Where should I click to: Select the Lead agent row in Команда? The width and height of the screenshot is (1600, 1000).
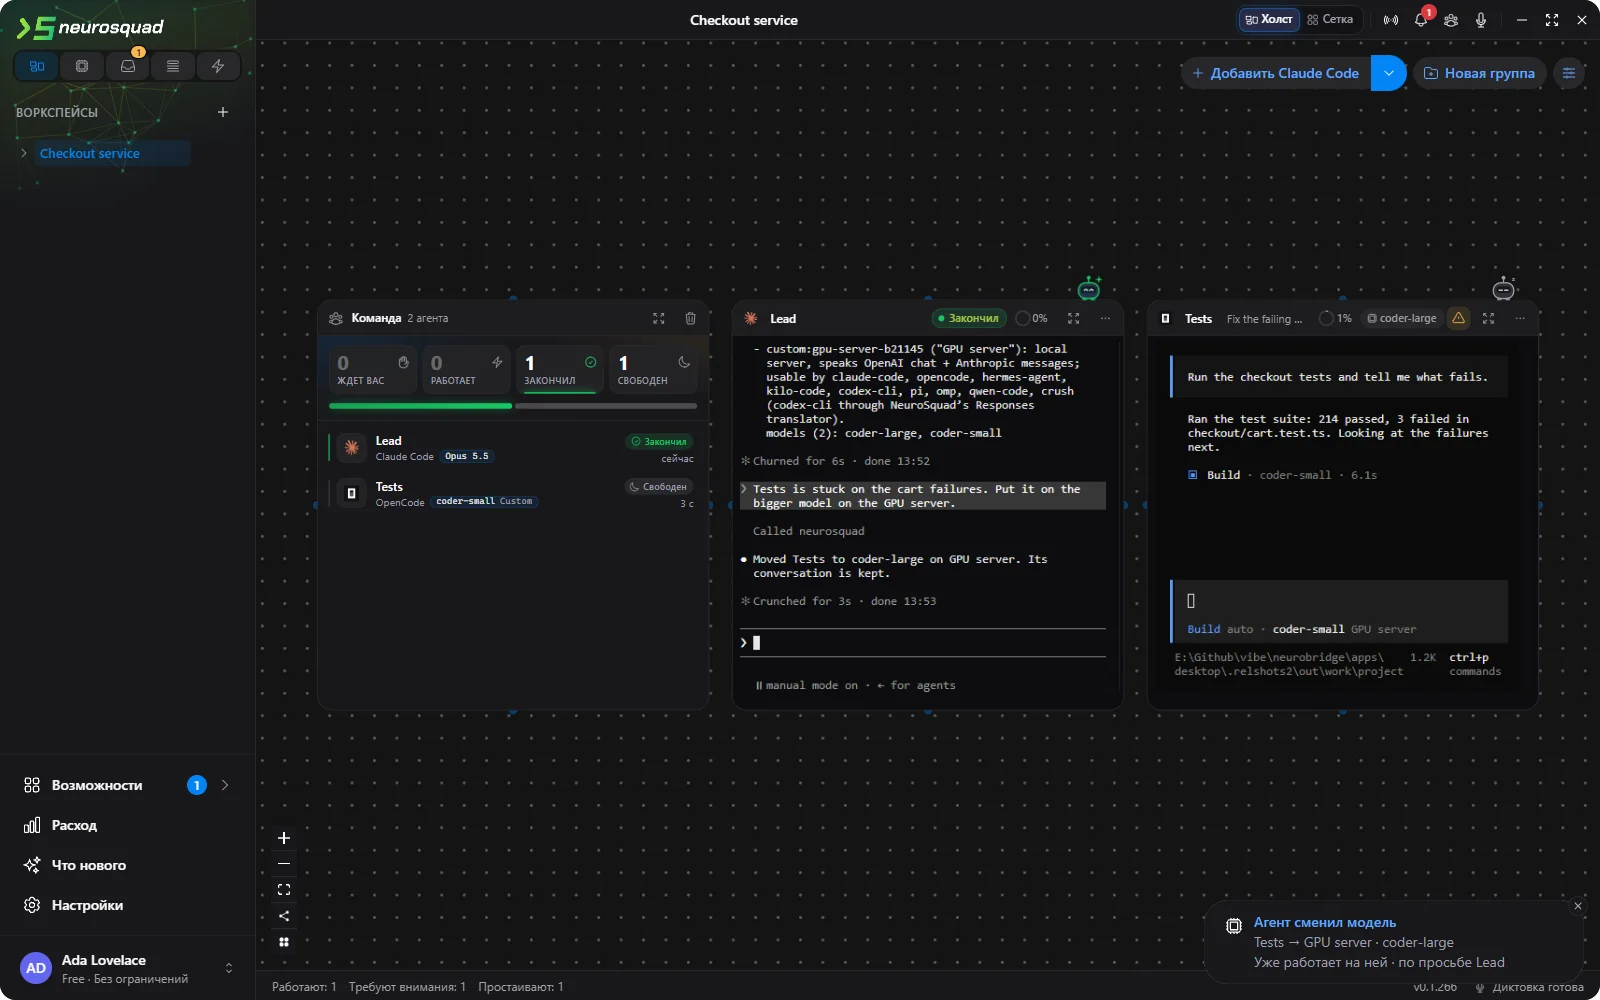[513, 448]
